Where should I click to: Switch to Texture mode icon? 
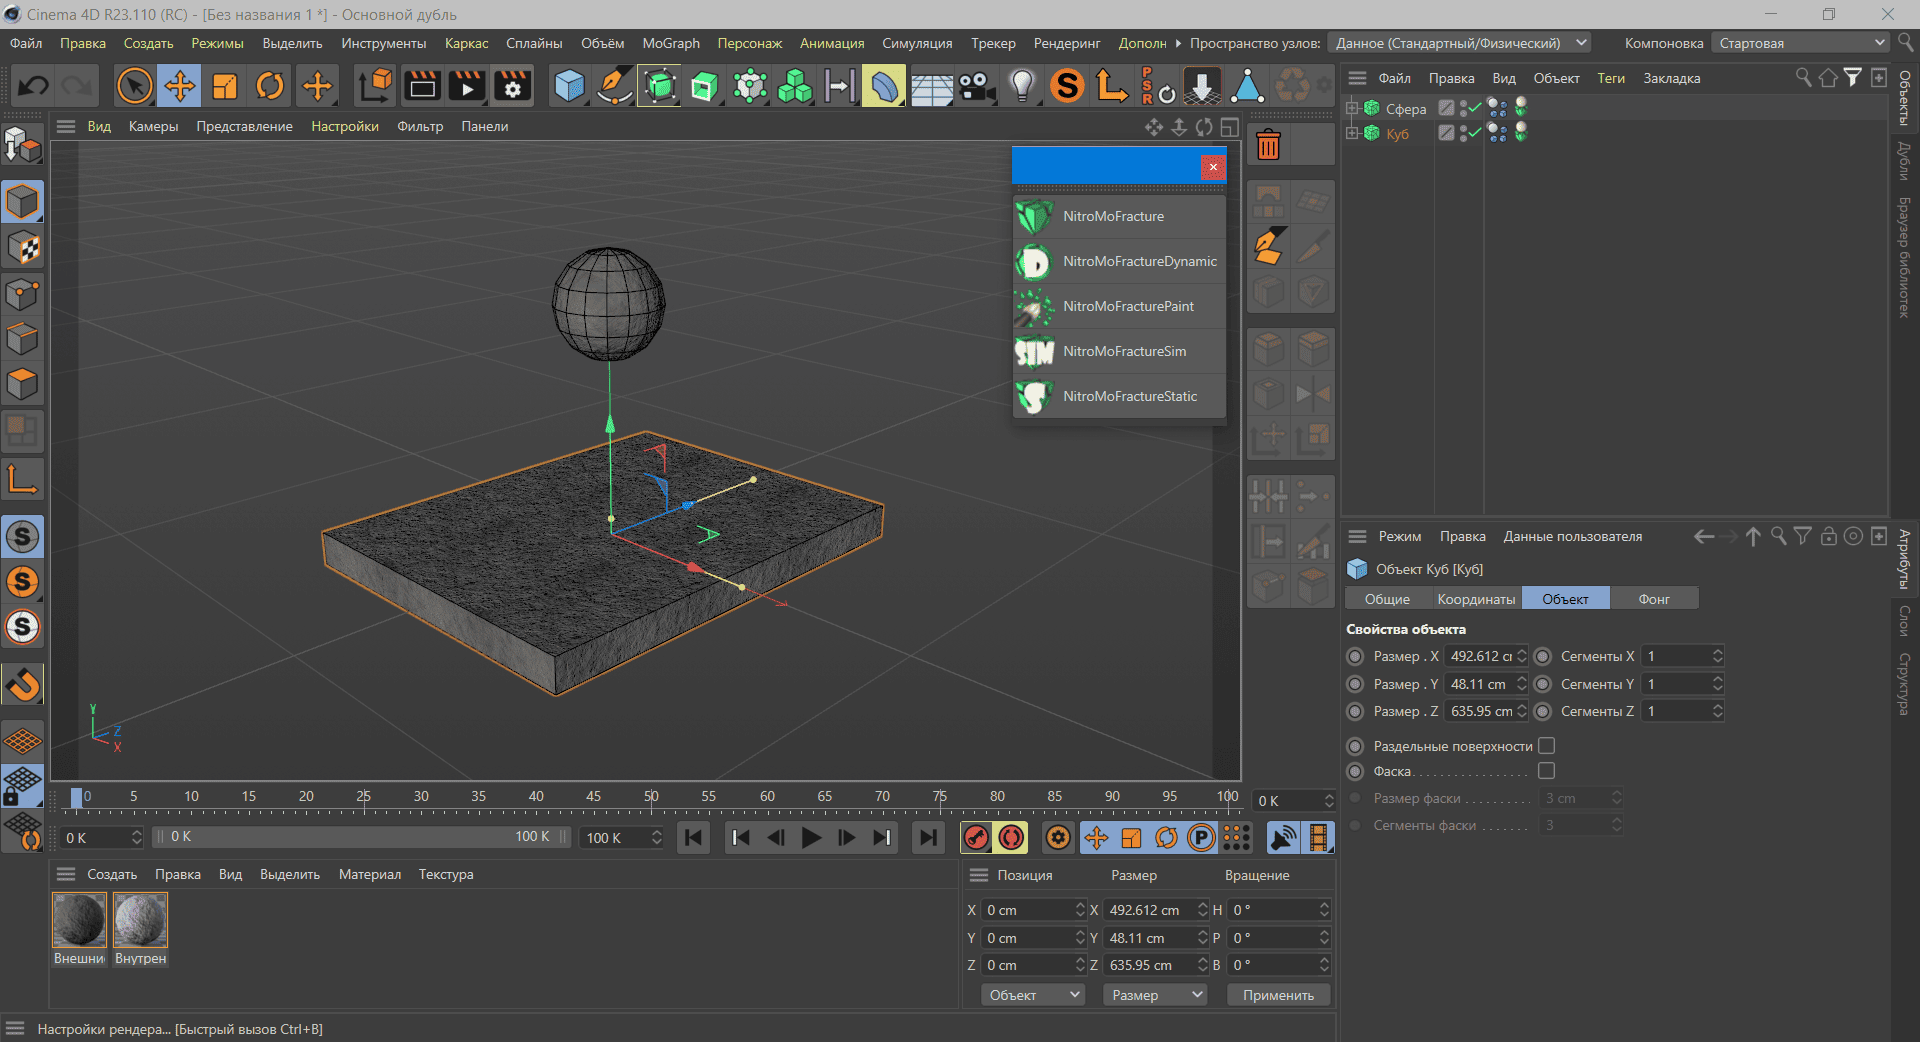(22, 247)
